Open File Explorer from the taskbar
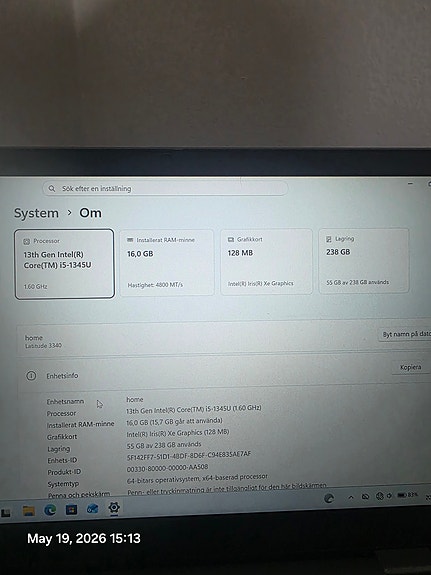Viewport: 431px width, 575px height. coord(29,511)
